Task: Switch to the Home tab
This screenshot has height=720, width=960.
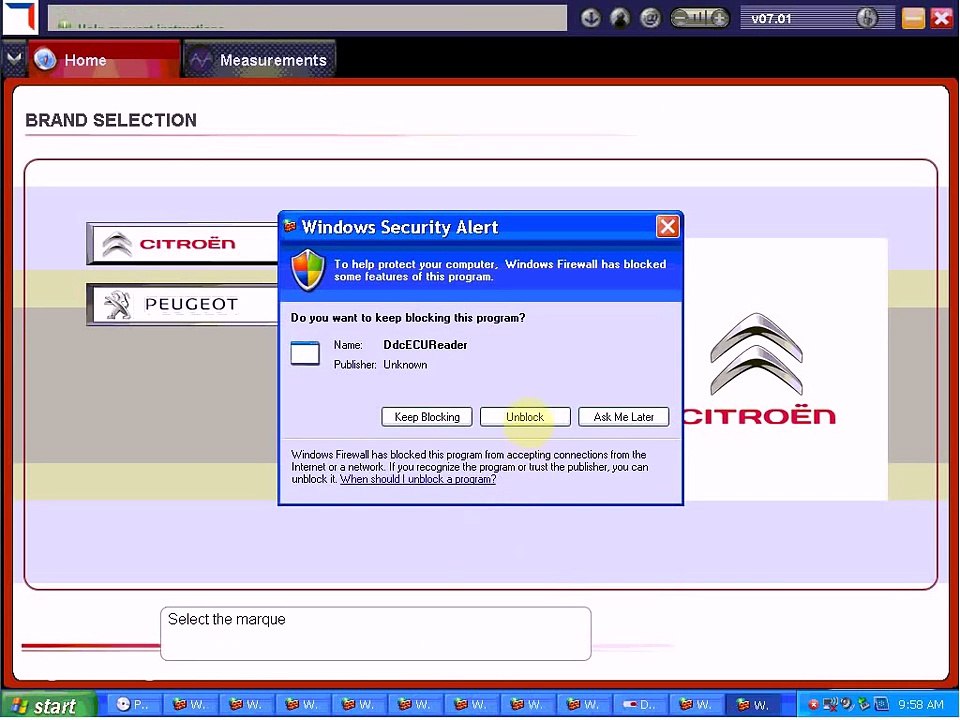Action: (104, 60)
